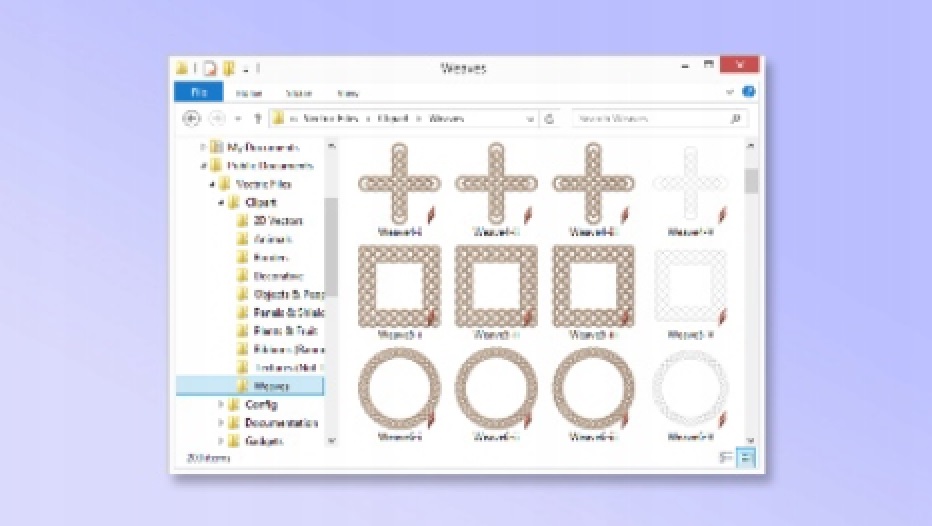Image resolution: width=932 pixels, height=526 pixels.
Task: Select the first brown ring weave thumbnail
Action: coord(399,388)
